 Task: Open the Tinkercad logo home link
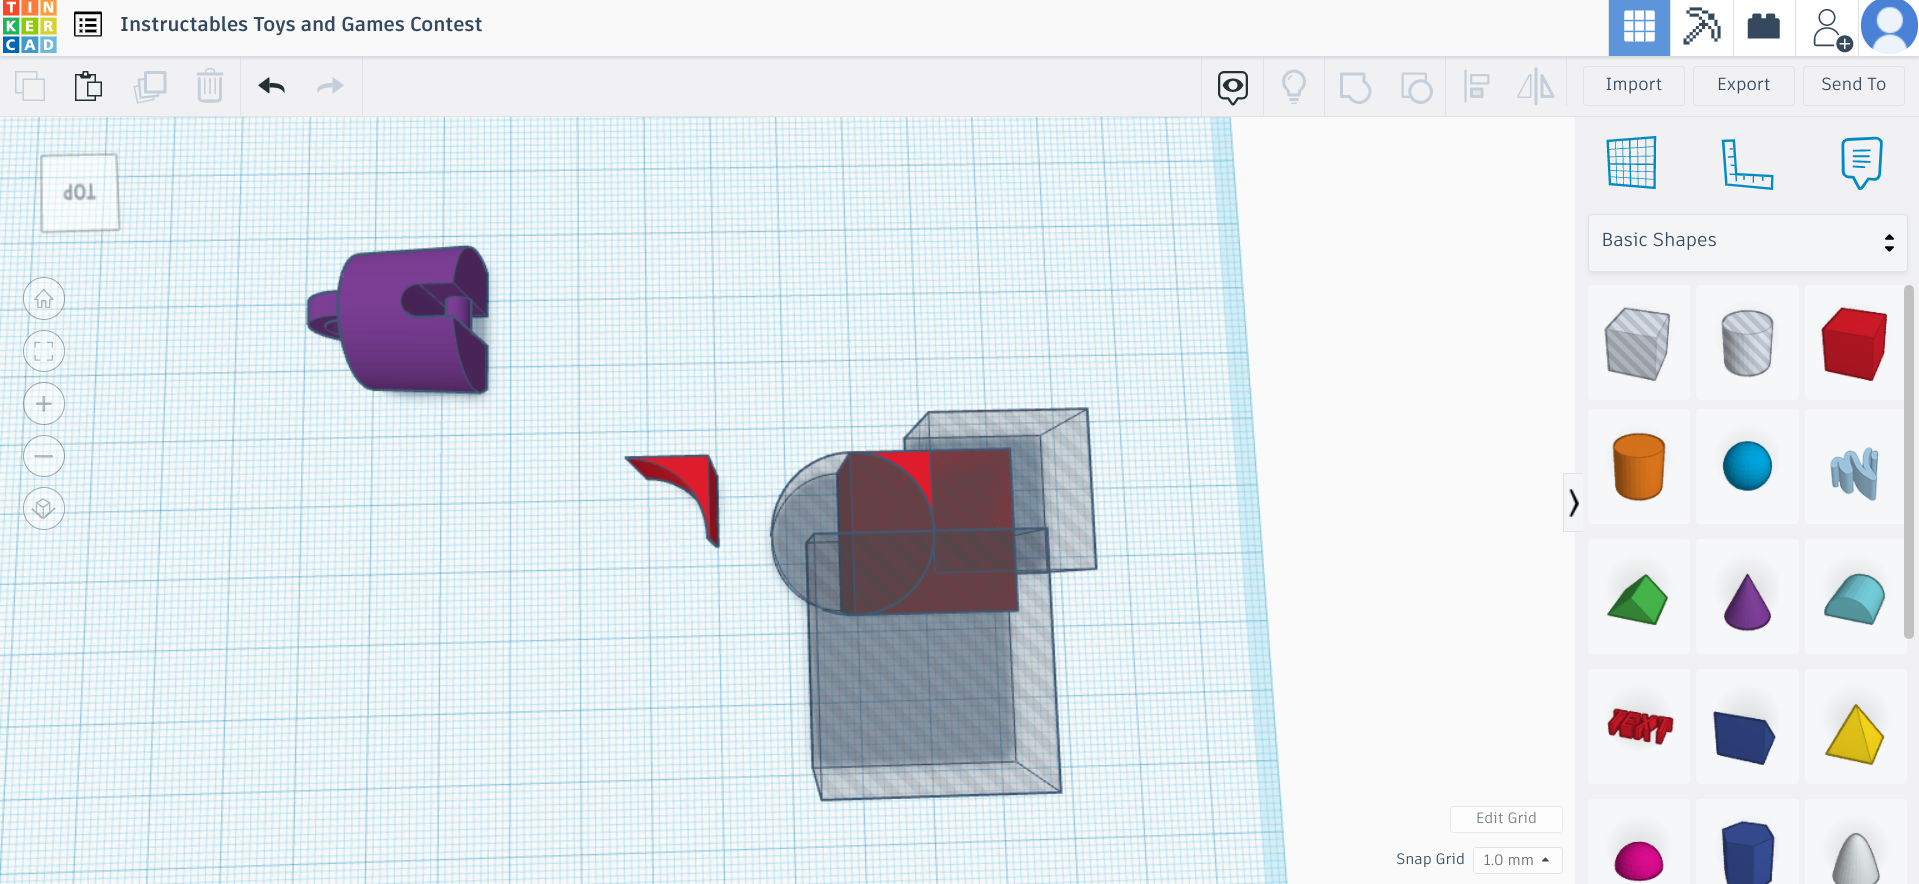coord(29,26)
